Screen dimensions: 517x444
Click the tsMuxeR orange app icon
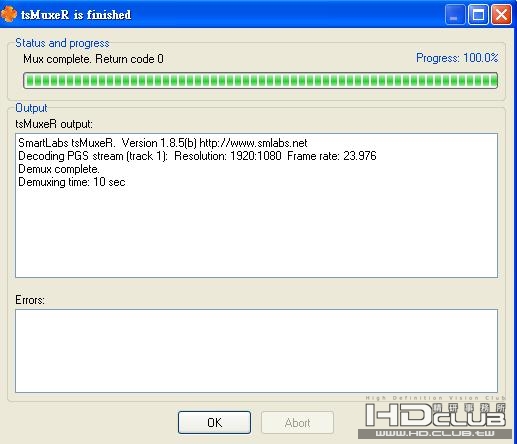[9, 14]
